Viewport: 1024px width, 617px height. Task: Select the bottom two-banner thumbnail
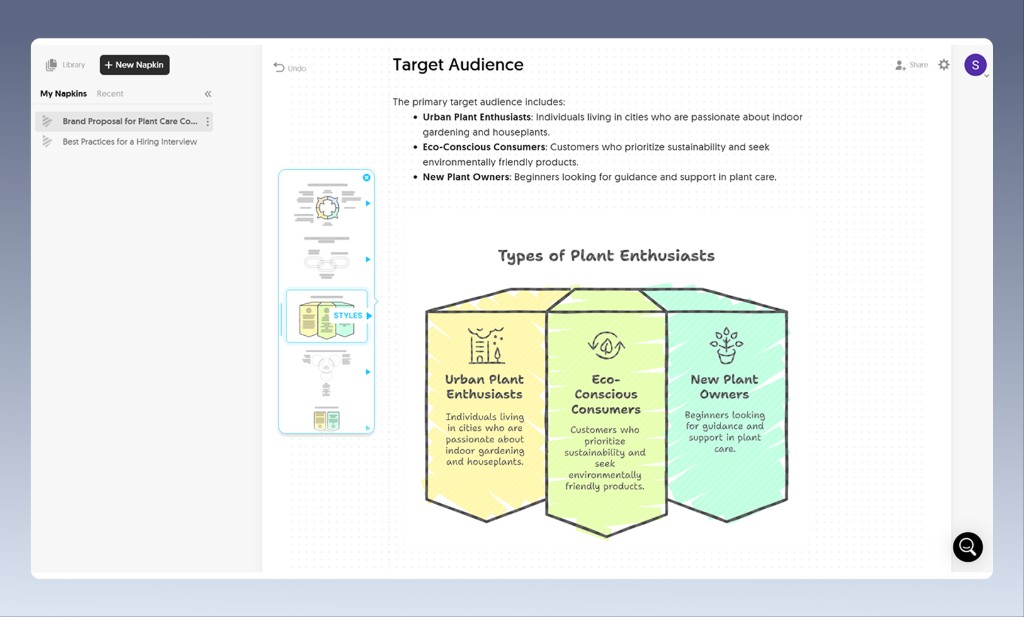326,418
